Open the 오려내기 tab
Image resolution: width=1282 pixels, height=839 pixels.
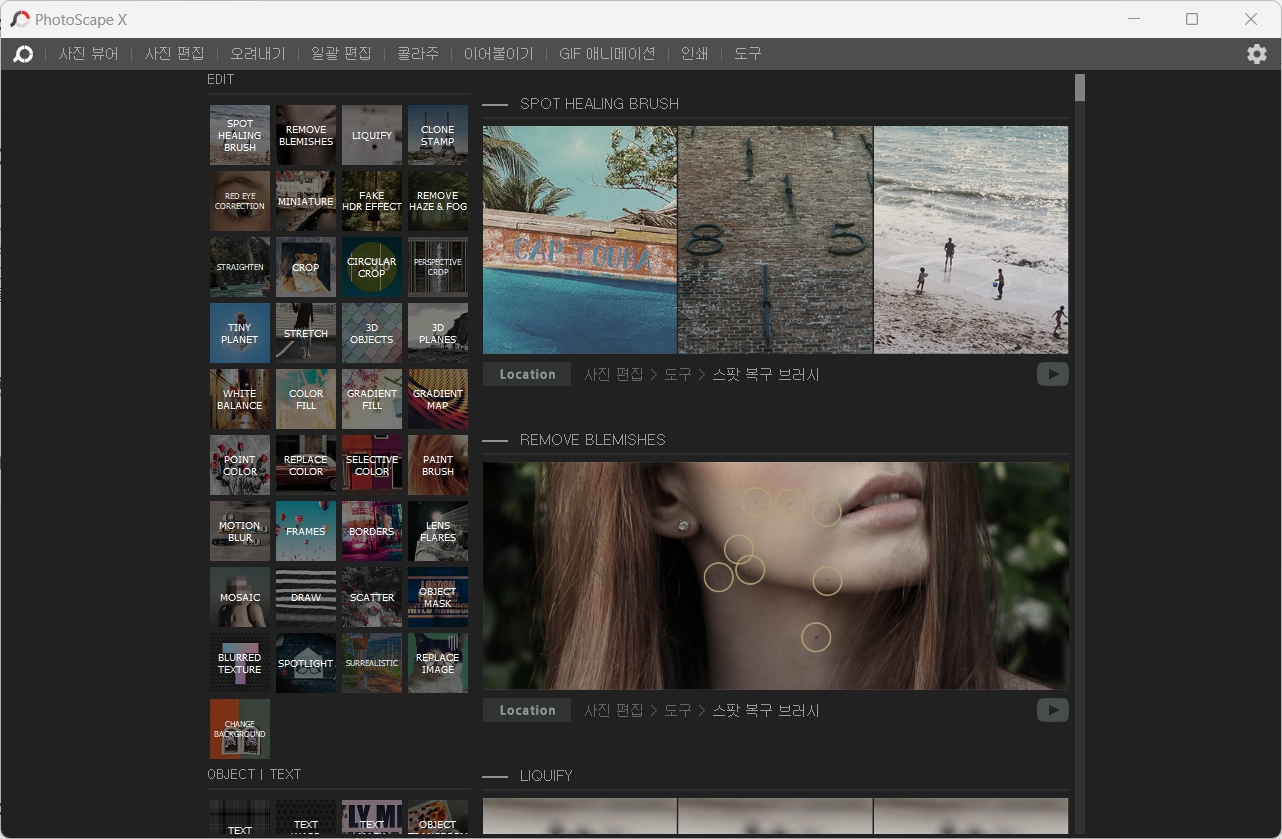coord(258,54)
